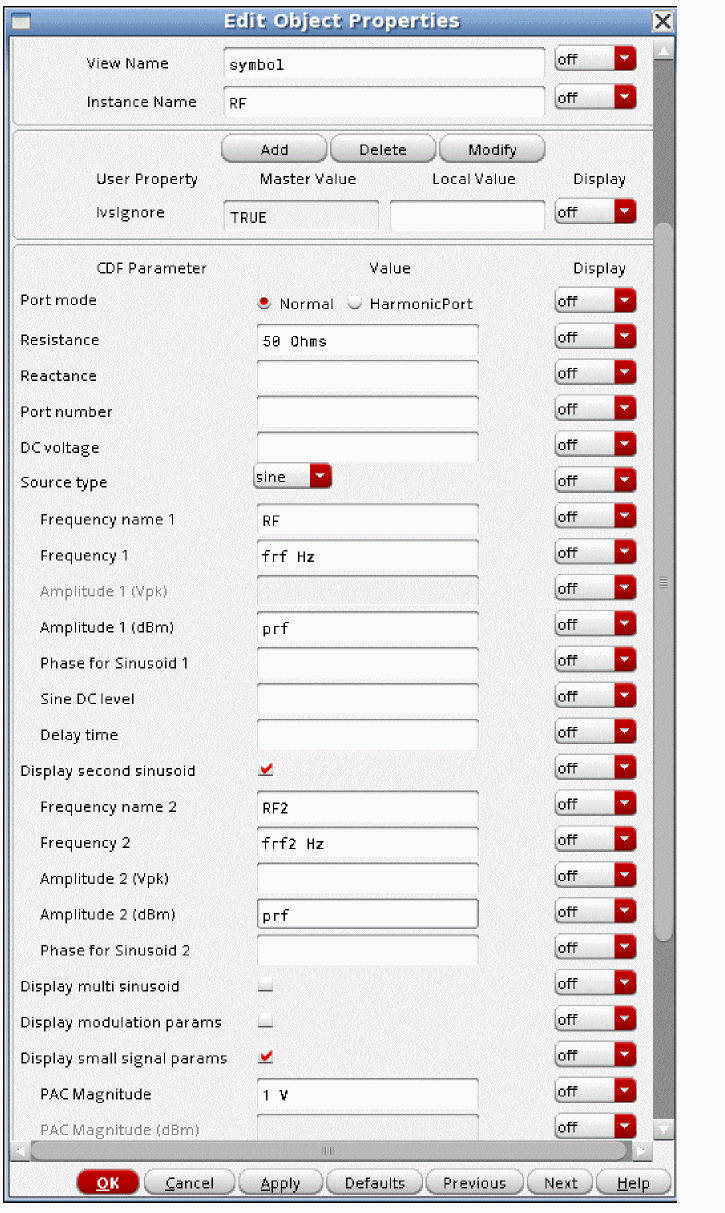
Task: Close the Edit Object Properties dialog
Action: 662,21
